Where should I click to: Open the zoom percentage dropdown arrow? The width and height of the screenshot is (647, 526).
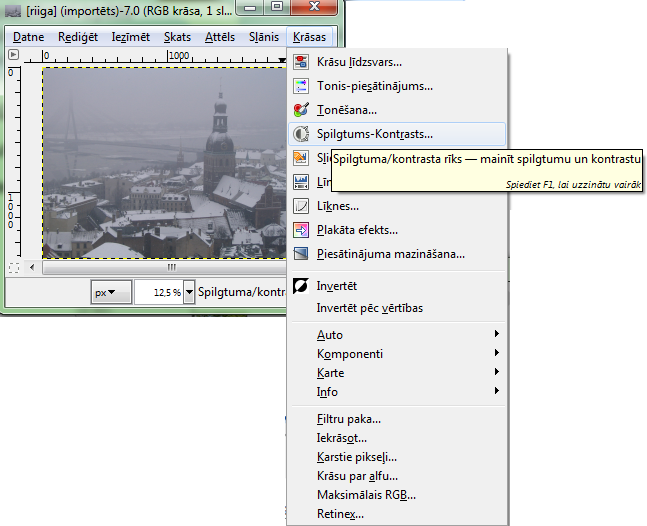coord(190,293)
